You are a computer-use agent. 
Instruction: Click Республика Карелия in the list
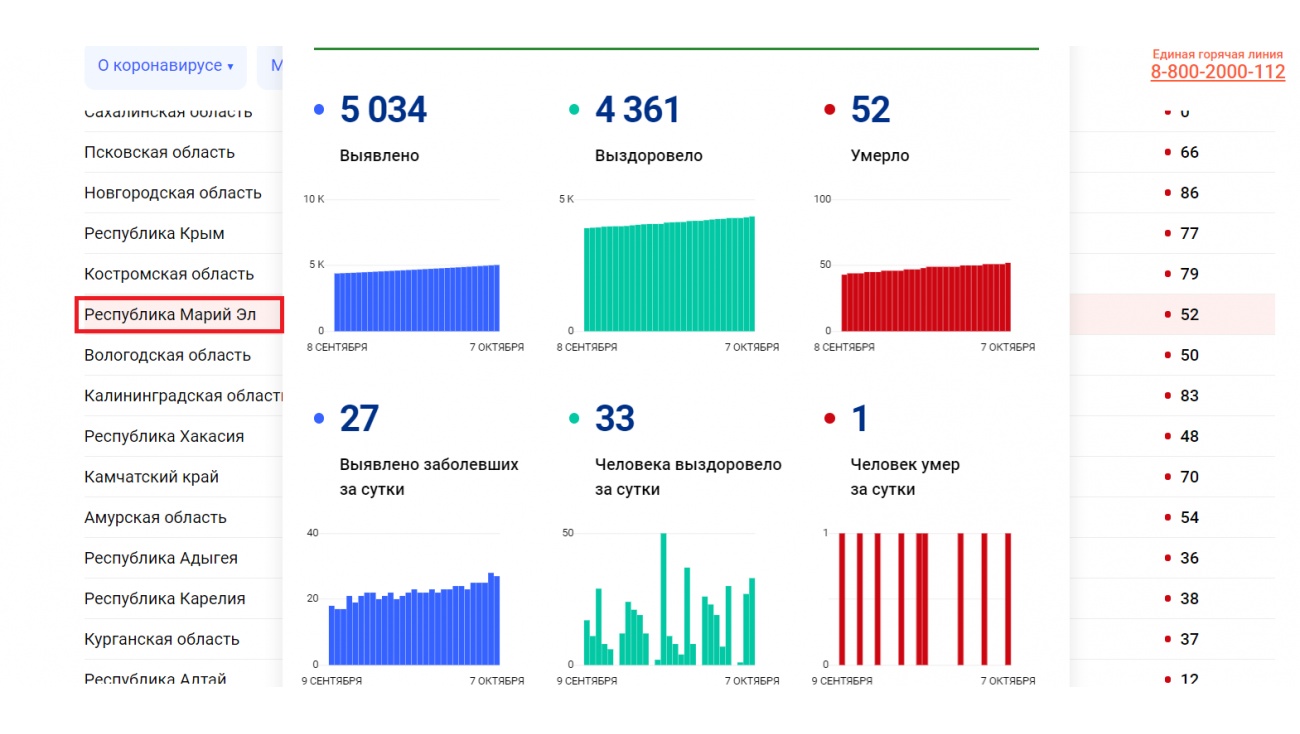coord(164,599)
